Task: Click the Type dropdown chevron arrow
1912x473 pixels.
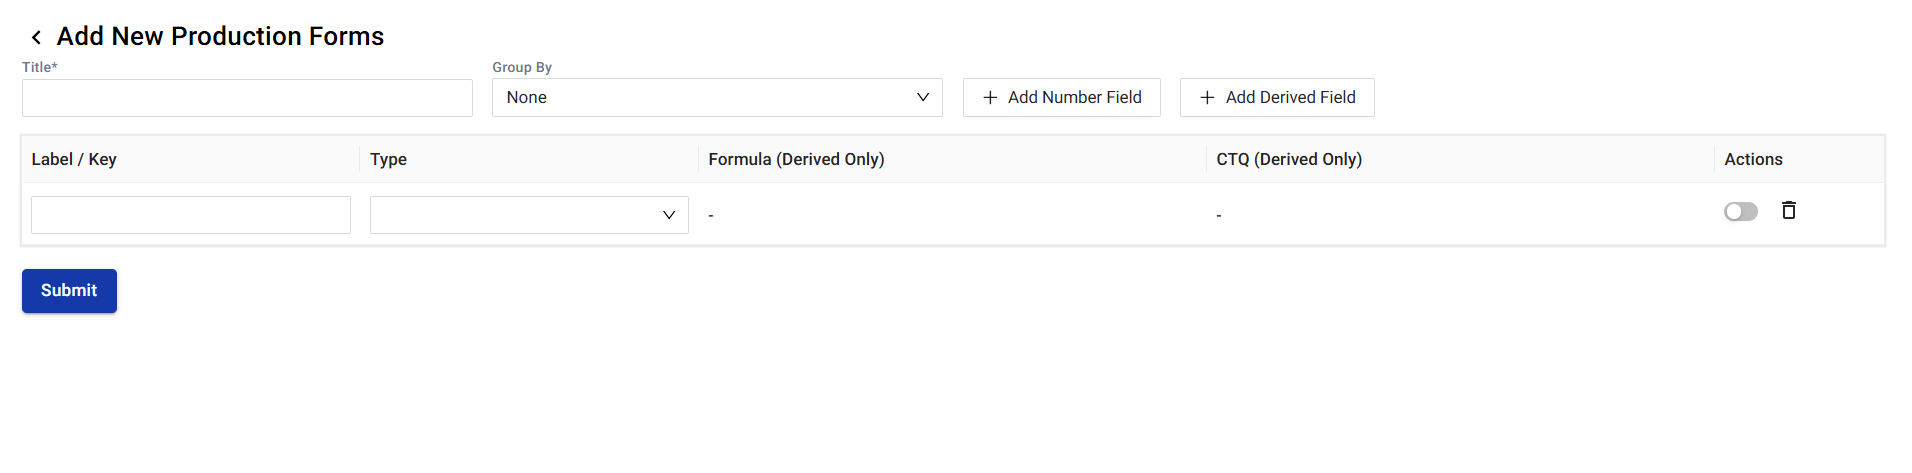Action: 669,215
